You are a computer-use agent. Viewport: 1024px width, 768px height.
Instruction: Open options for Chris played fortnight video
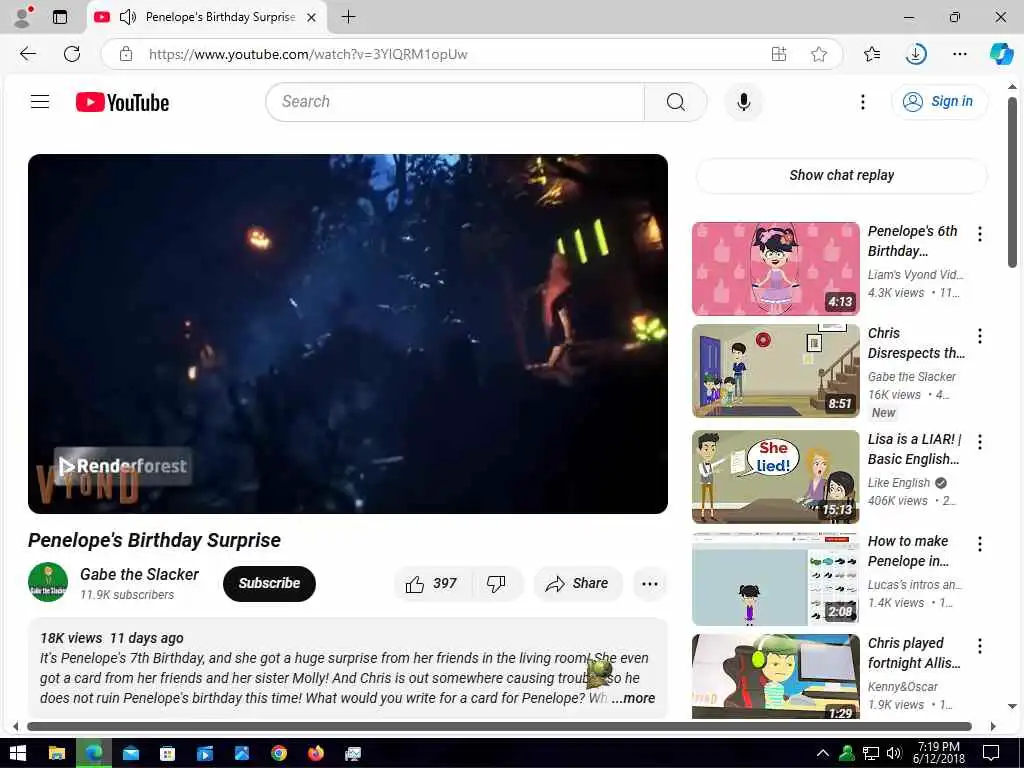point(980,646)
